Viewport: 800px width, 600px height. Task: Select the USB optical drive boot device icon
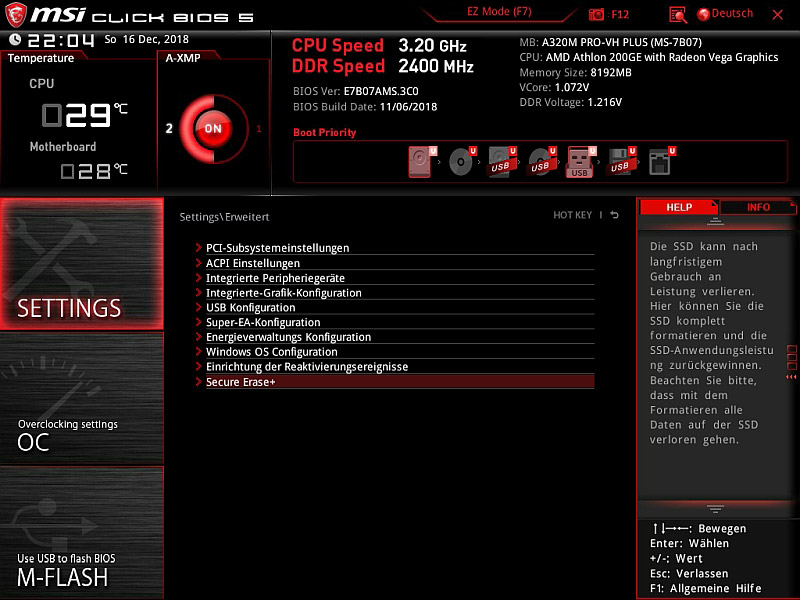(x=542, y=162)
